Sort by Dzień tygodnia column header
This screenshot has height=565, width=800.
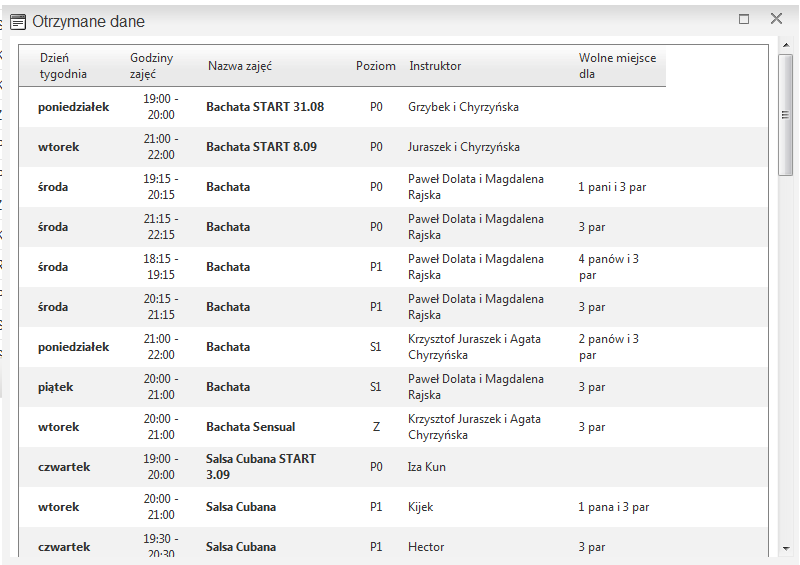63,66
